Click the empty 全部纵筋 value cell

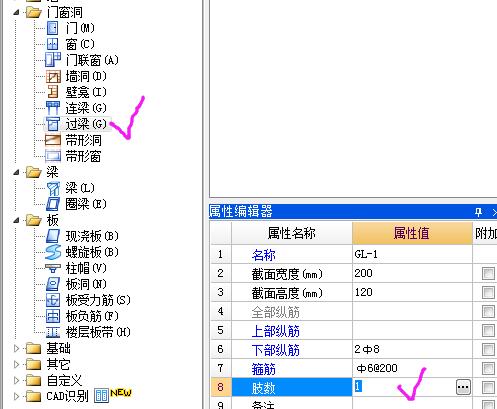point(412,312)
